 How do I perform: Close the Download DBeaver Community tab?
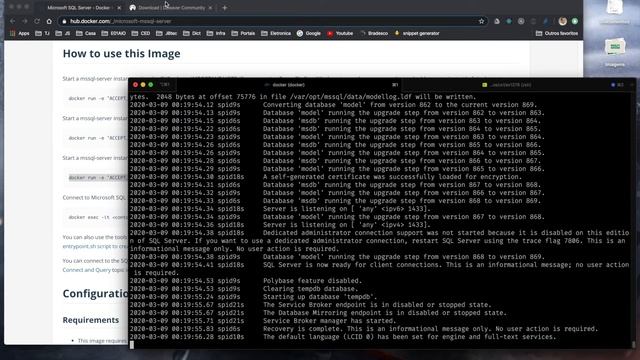(x=210, y=8)
